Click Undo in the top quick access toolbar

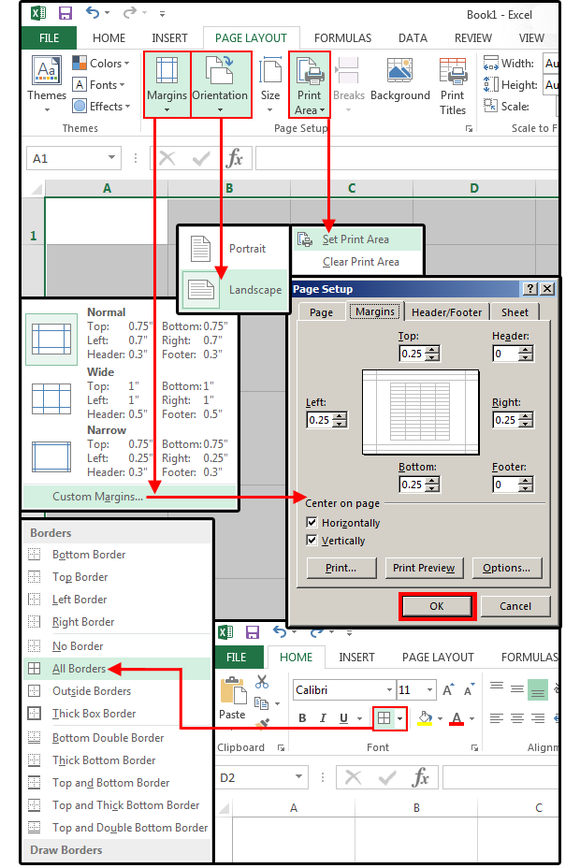[92, 13]
